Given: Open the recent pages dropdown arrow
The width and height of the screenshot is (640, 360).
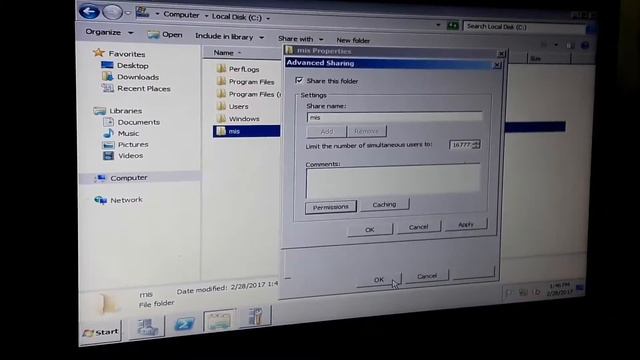Looking at the screenshot, I should pos(128,13).
